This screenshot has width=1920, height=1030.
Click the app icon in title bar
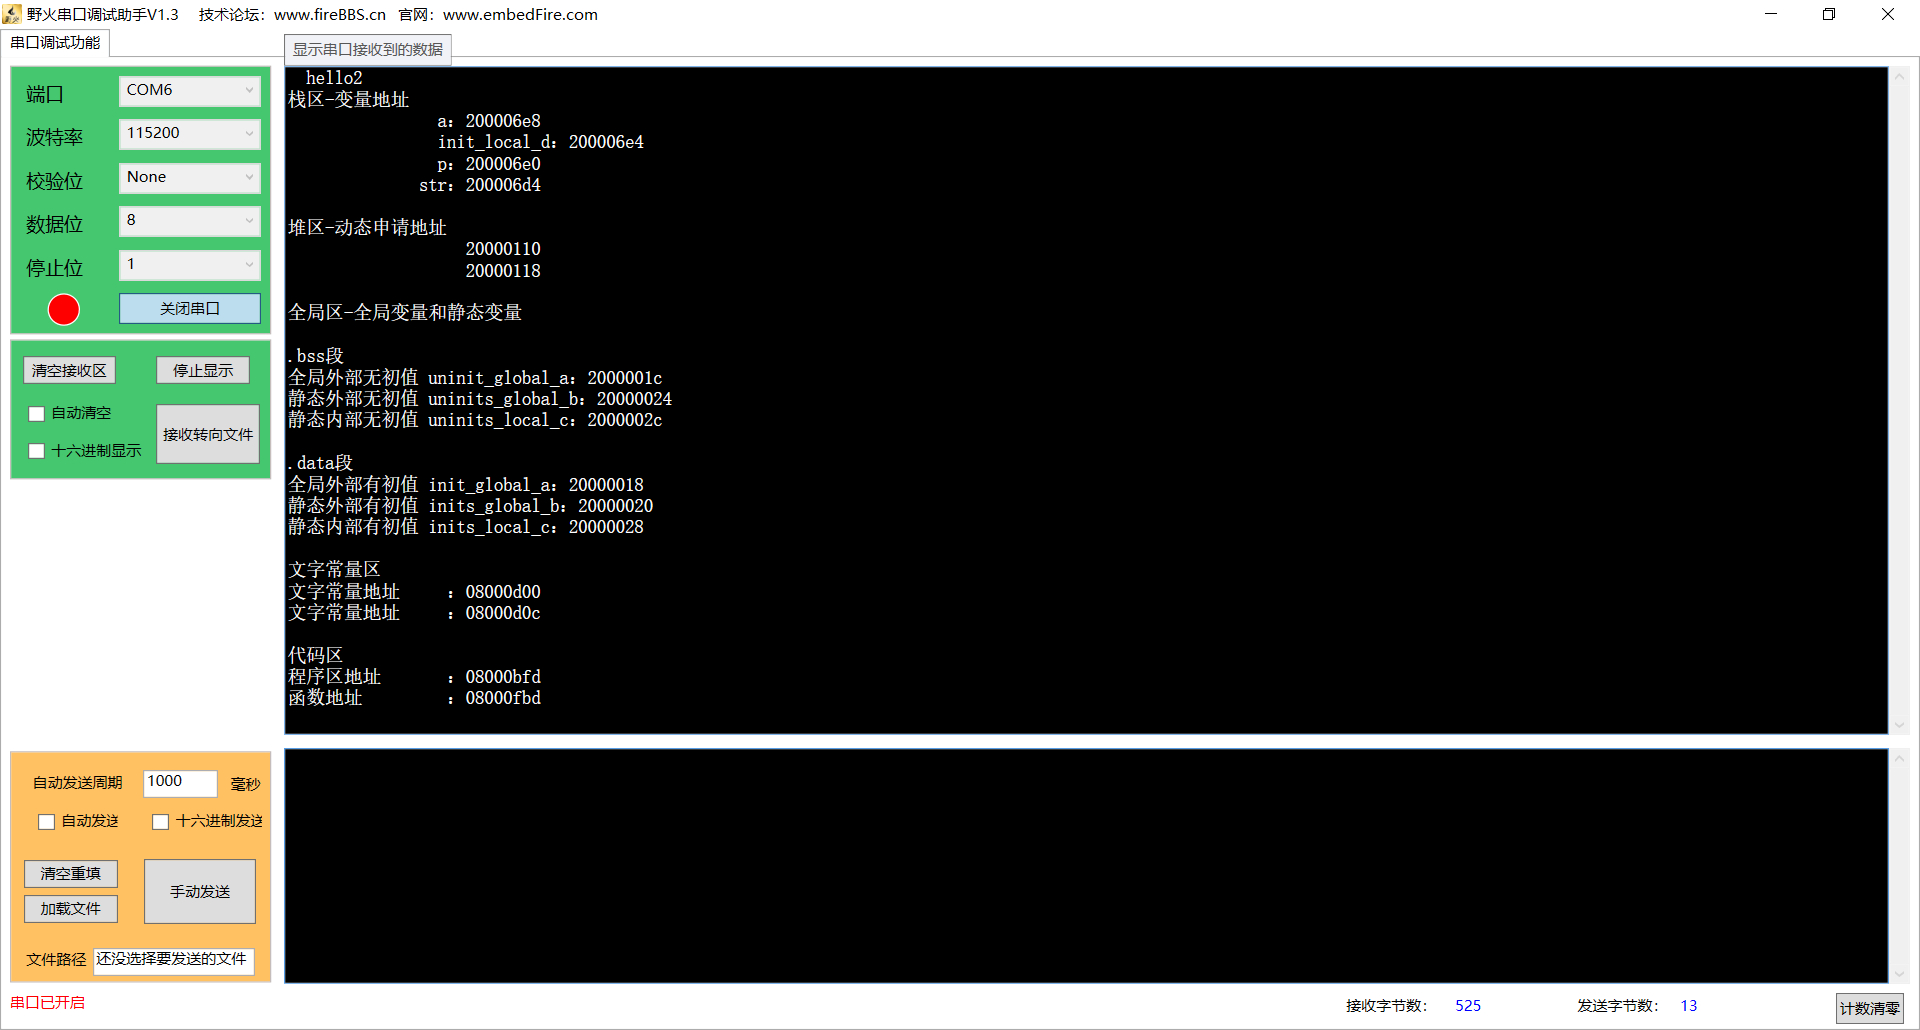click(x=11, y=14)
